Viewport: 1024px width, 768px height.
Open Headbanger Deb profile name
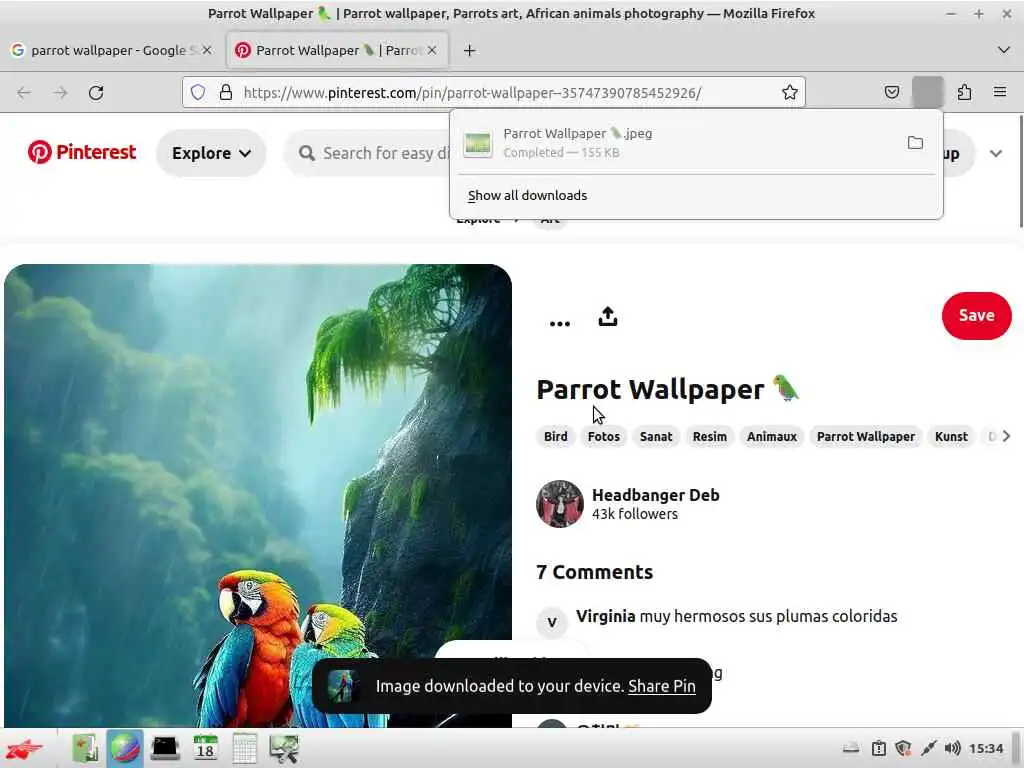(656, 495)
